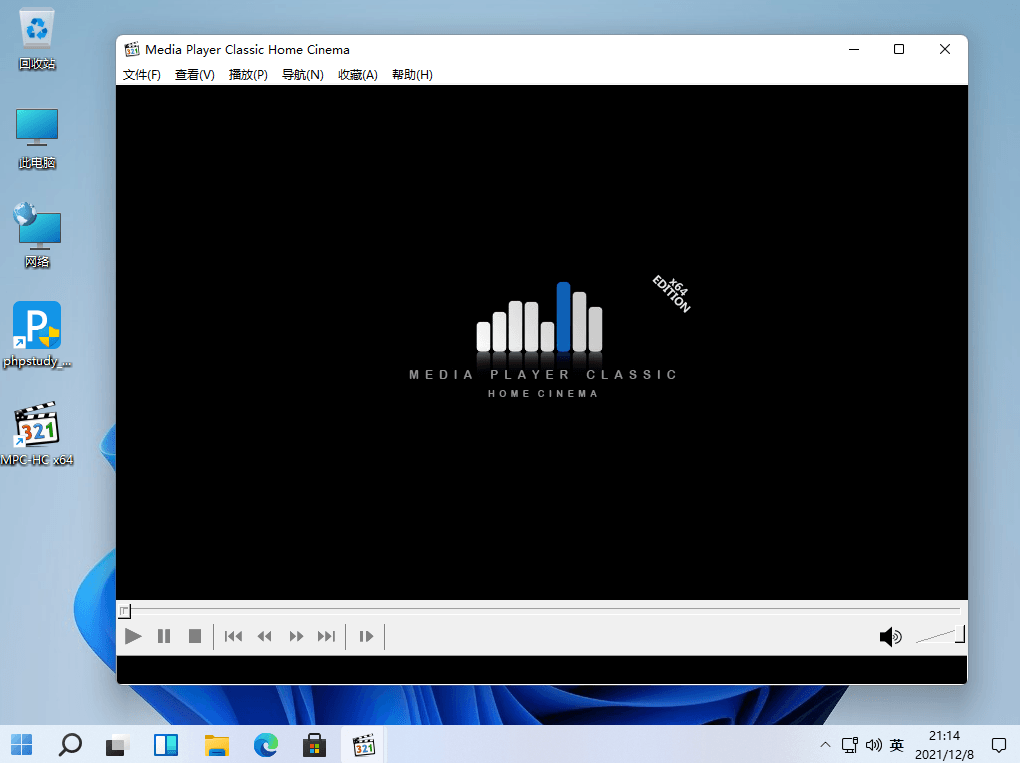Expand the 播放(P) menu
Viewport: 1020px width, 763px height.
tap(248, 75)
